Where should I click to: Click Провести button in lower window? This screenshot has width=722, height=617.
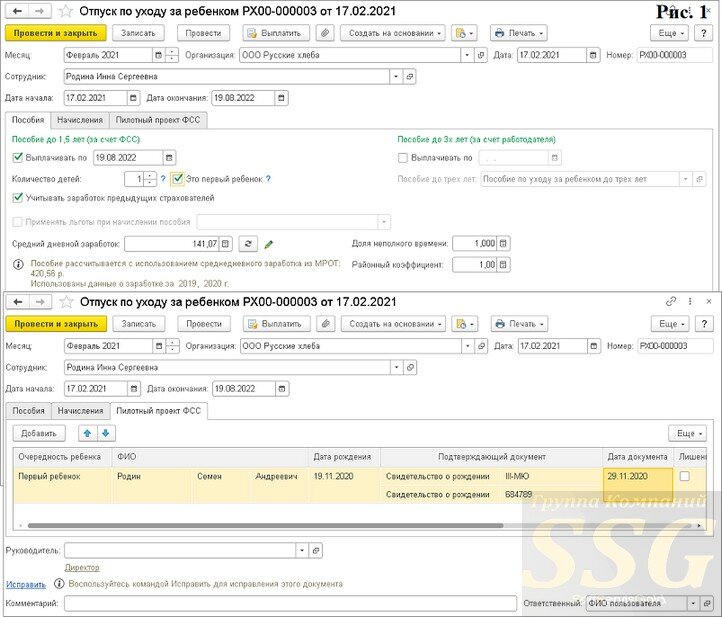[x=204, y=324]
